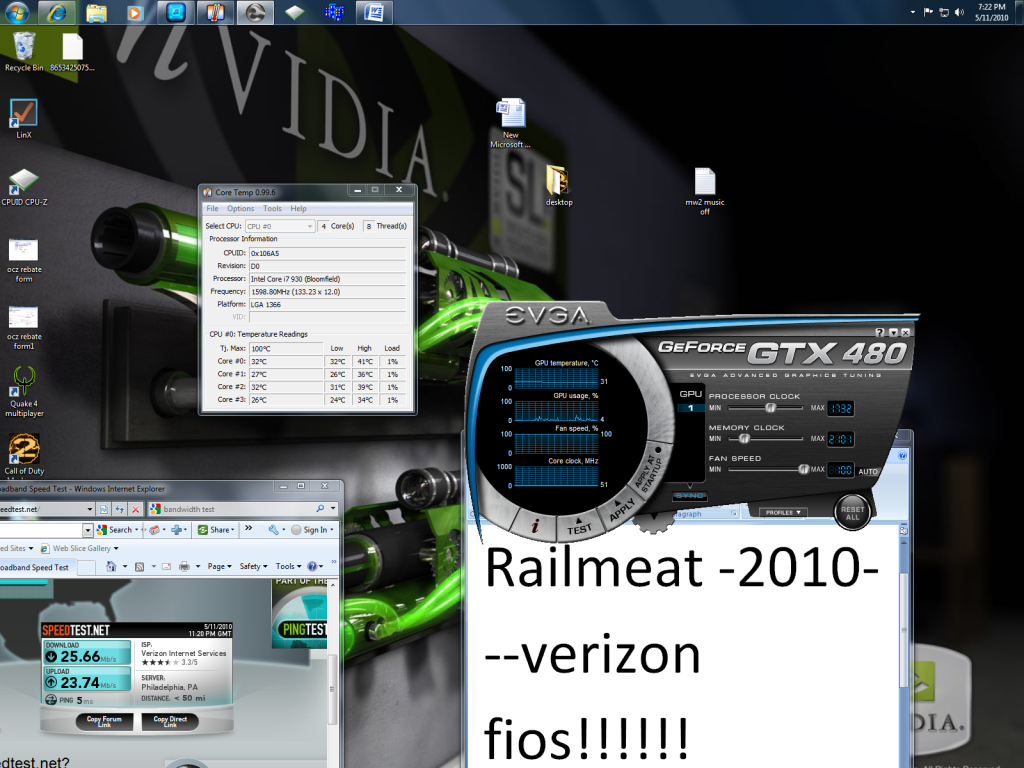Switch to EVGA Precision taskbar icon
The image size is (1024, 768).
pos(255,12)
